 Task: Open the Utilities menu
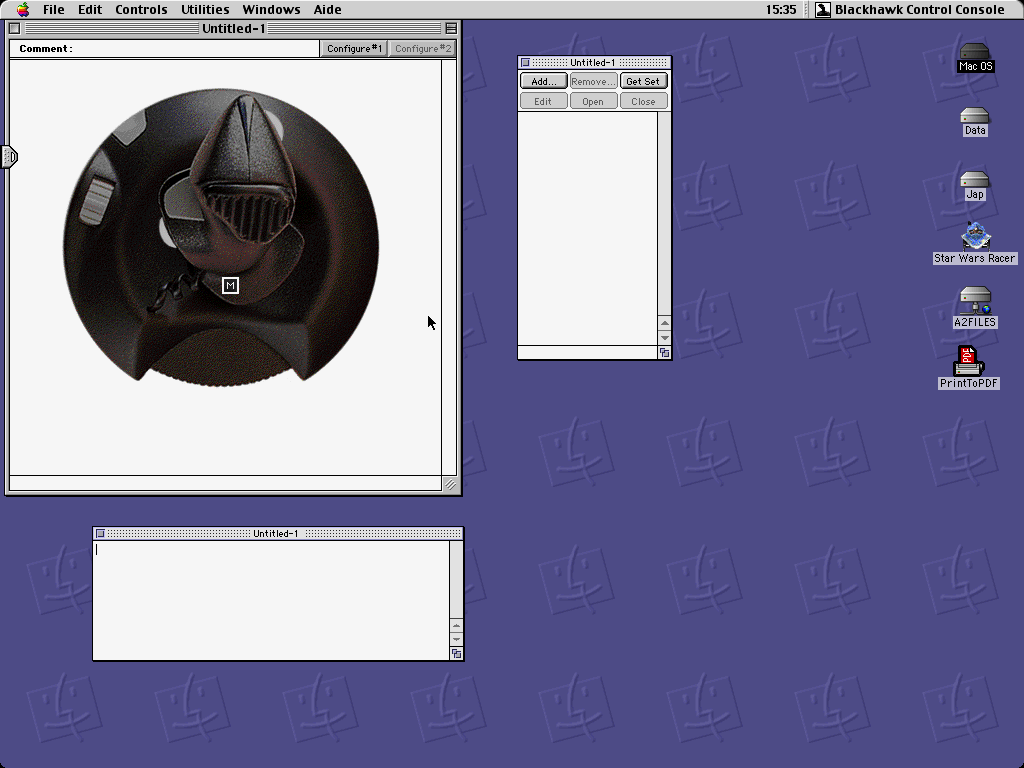[x=205, y=9]
